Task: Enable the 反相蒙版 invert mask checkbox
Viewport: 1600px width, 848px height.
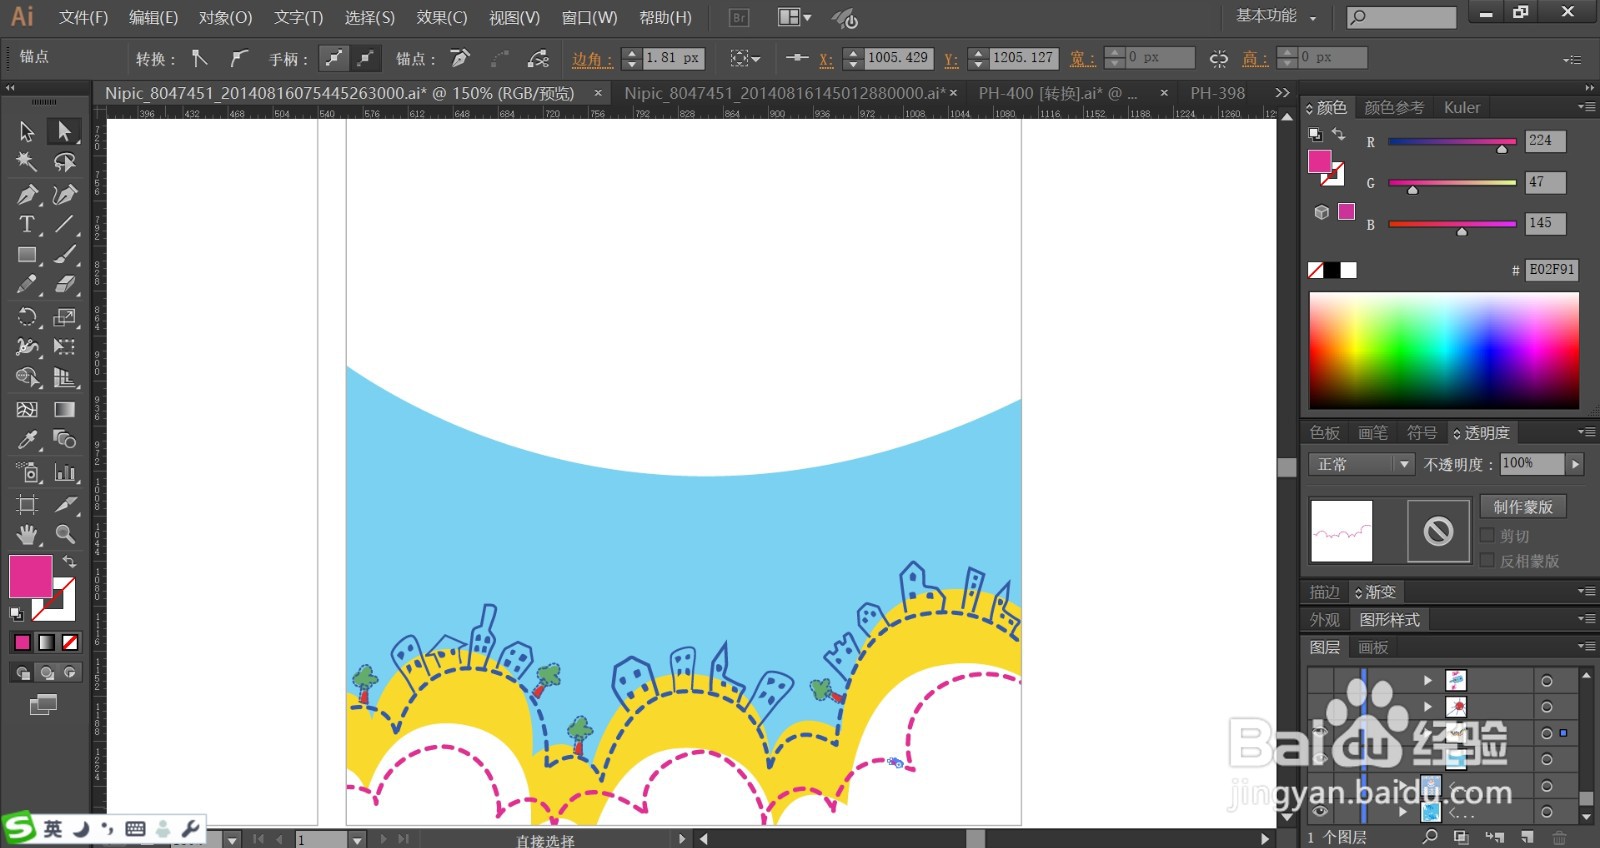Action: click(1487, 561)
